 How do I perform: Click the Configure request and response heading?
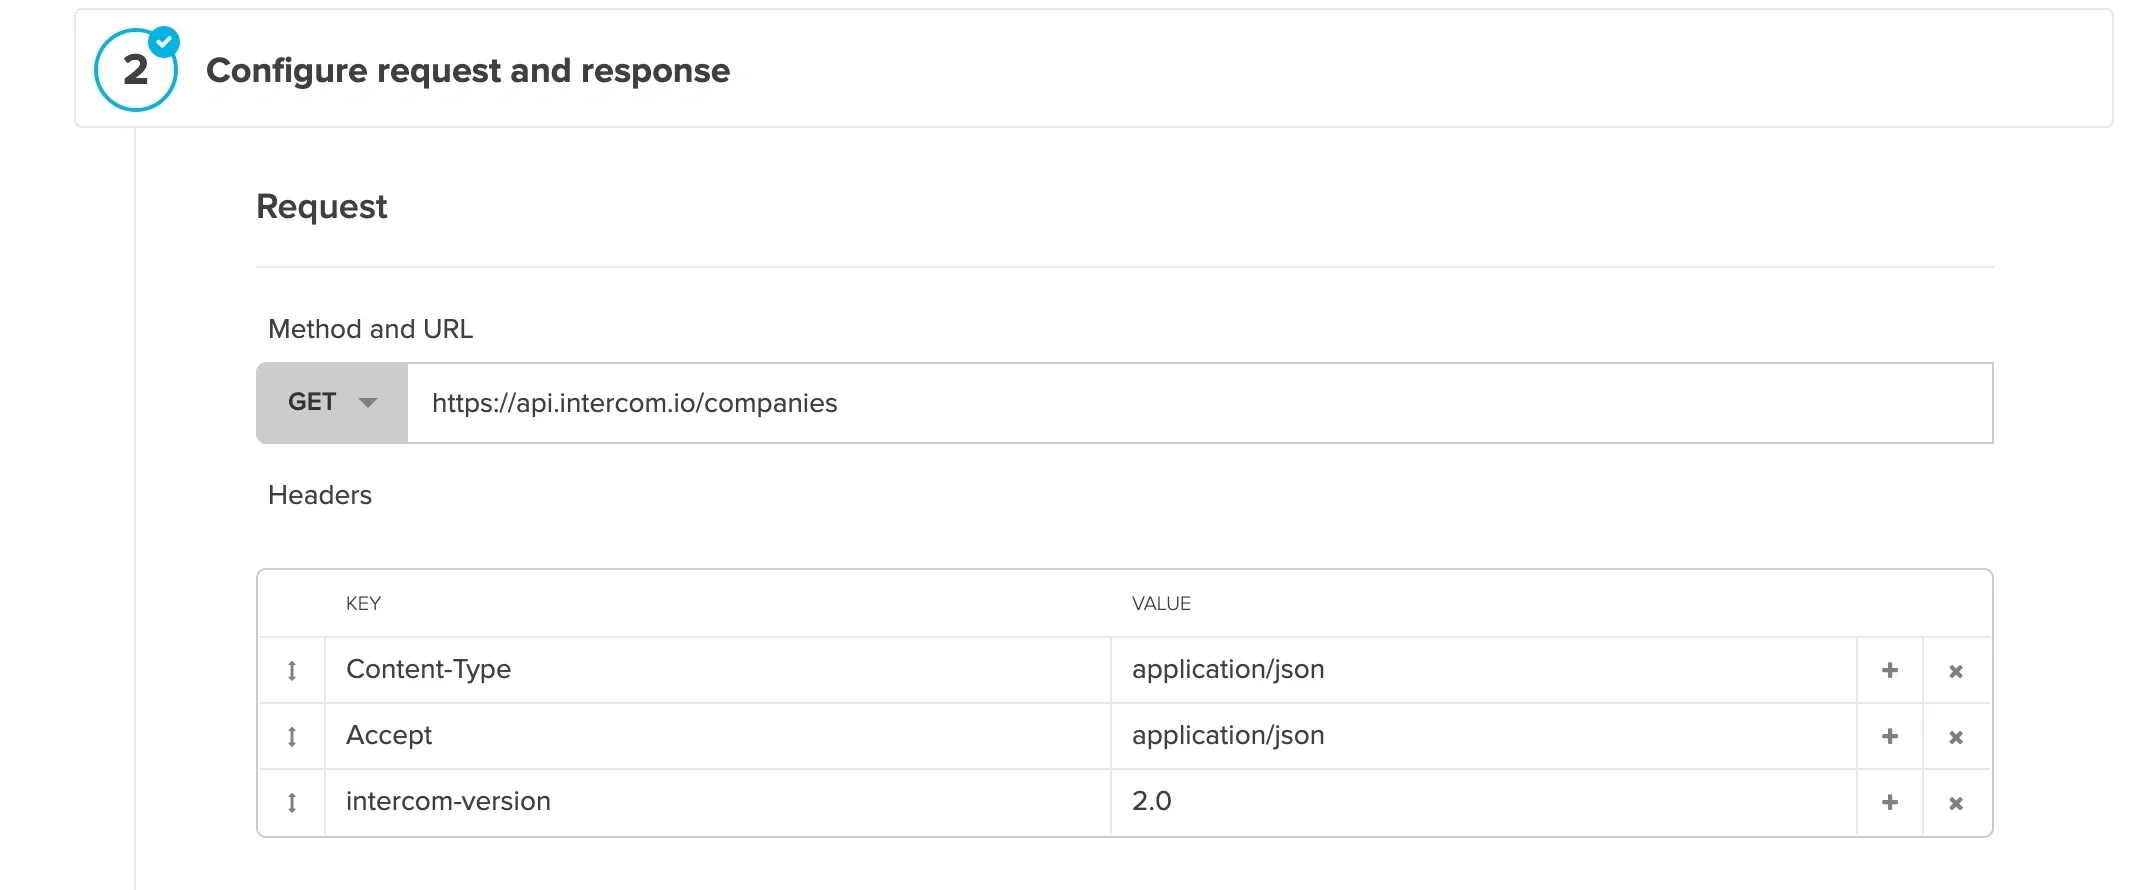tap(468, 70)
